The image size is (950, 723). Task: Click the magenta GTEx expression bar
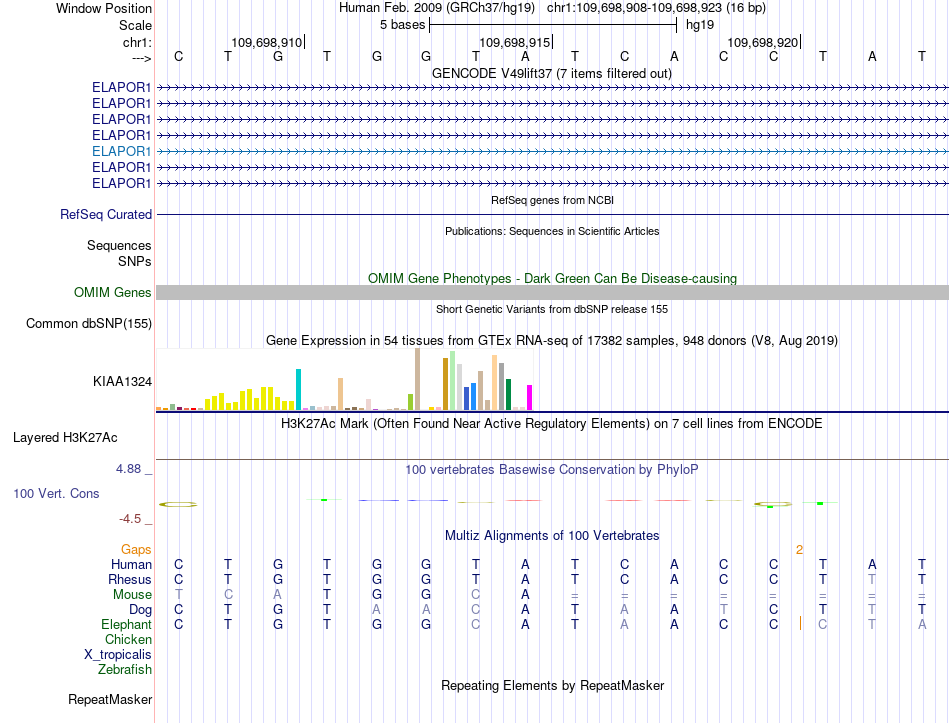click(x=530, y=398)
